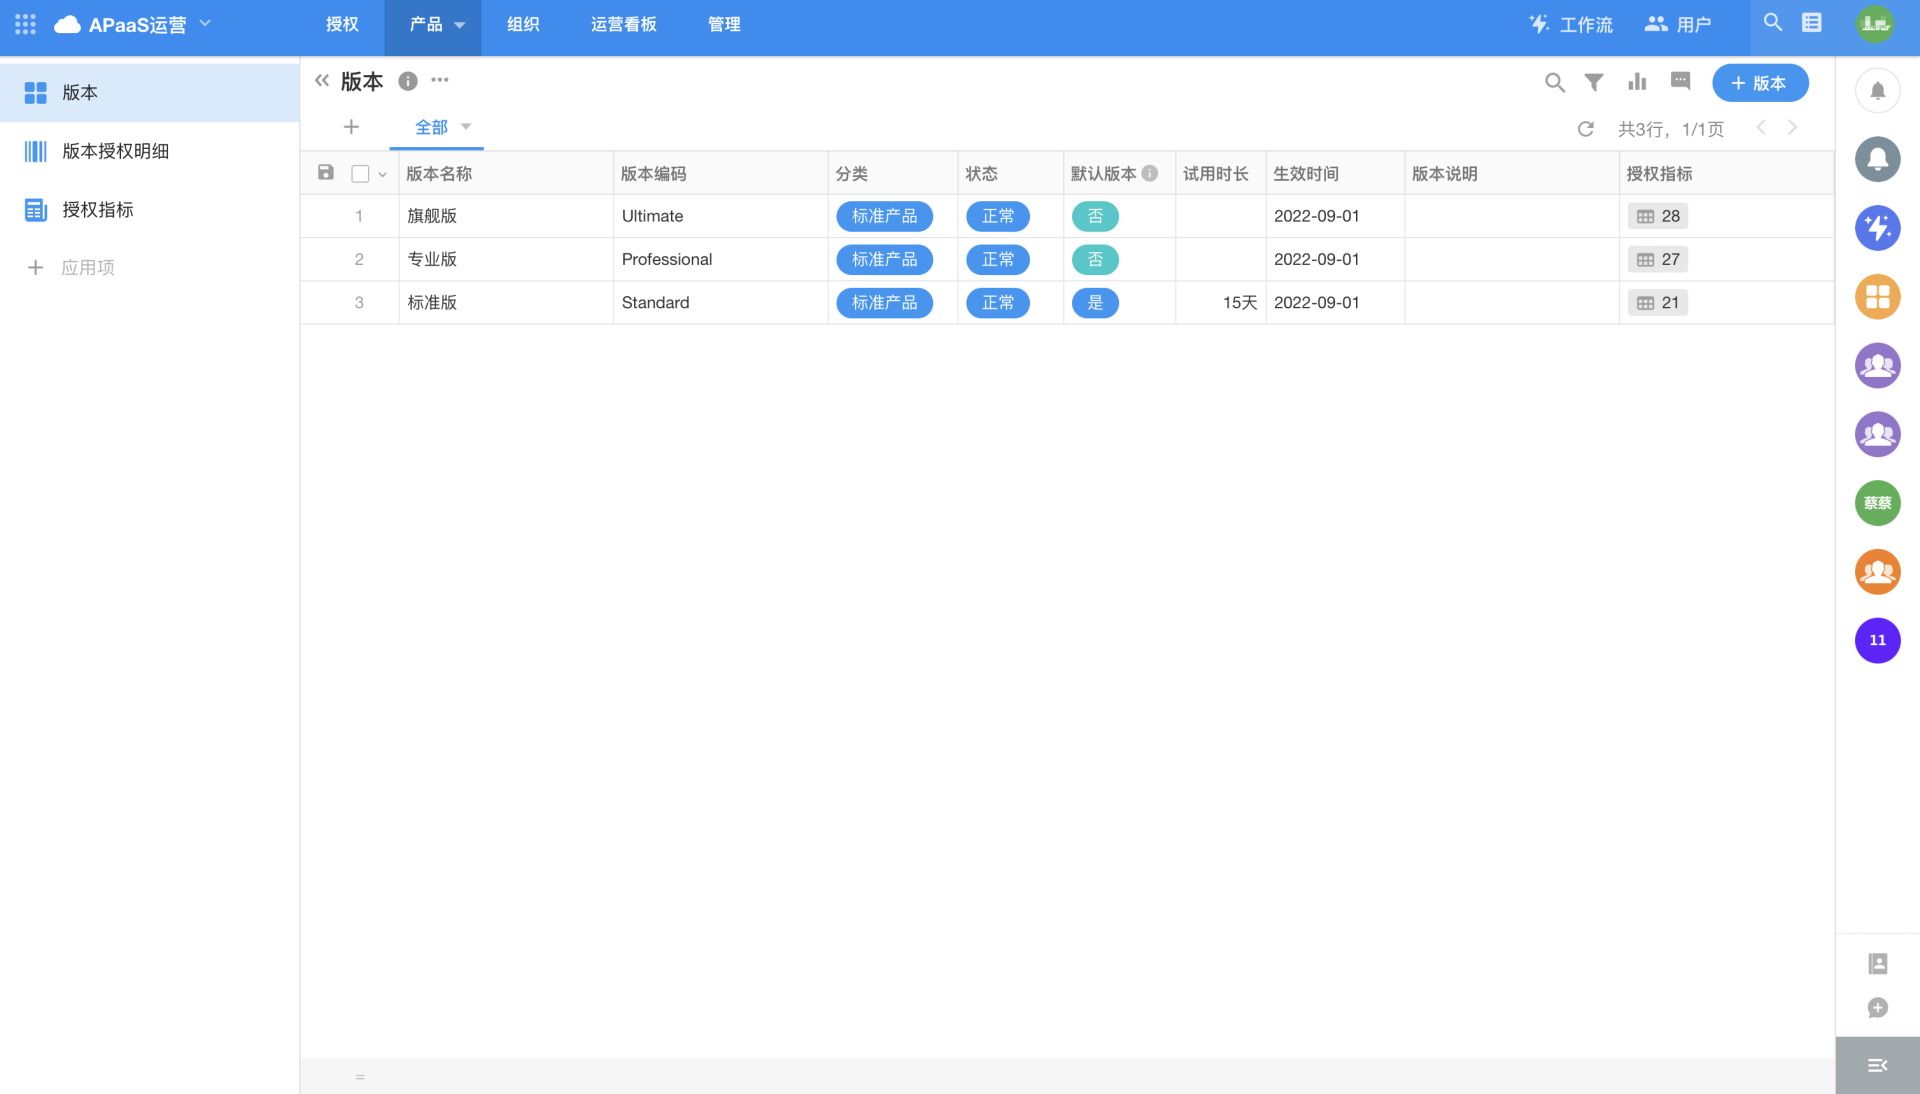Collapse the sidebar with double-chevron icon

coord(321,81)
